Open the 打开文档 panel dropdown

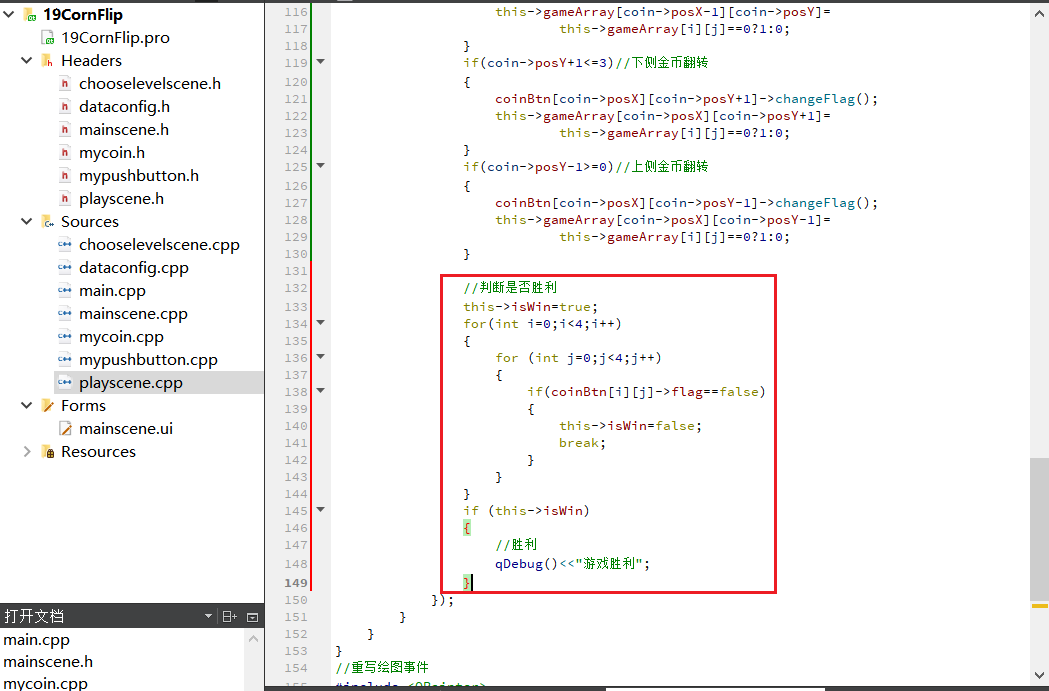[x=208, y=616]
